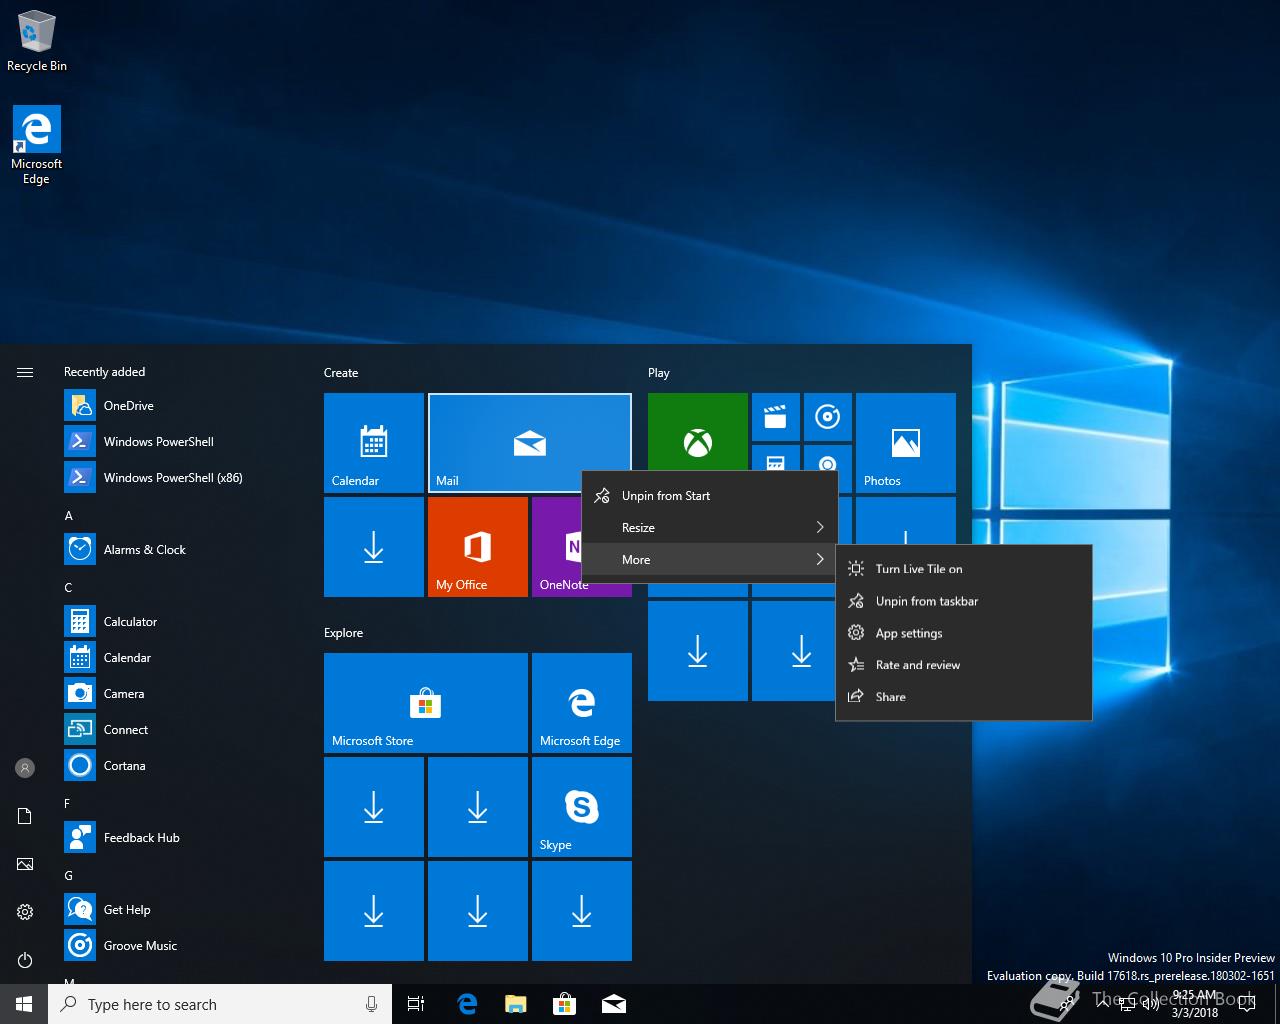The image size is (1280, 1024).
Task: Click the Cortana microphone icon
Action: click(x=371, y=1004)
